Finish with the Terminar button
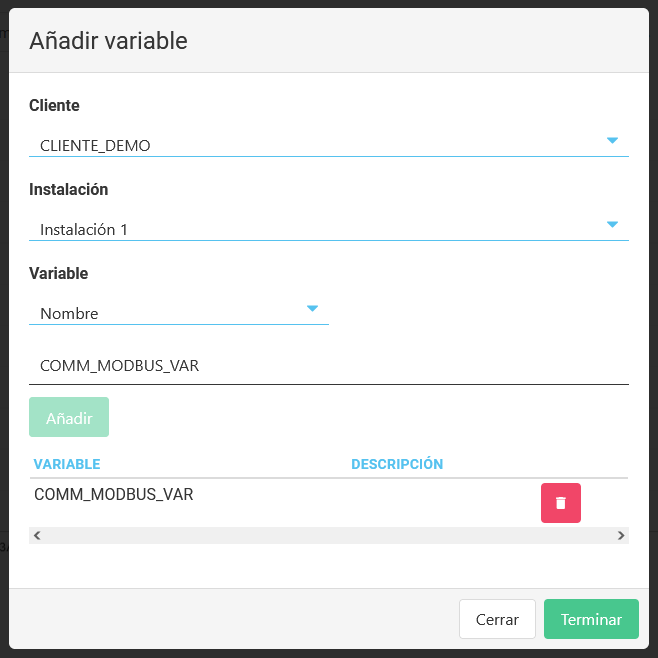Viewport: 658px width, 658px height. 591,619
